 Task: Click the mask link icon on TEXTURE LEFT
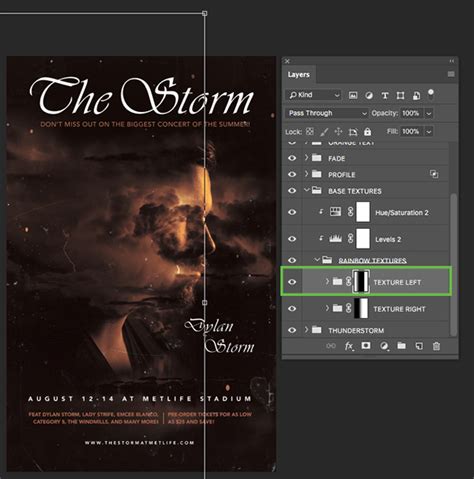(348, 282)
